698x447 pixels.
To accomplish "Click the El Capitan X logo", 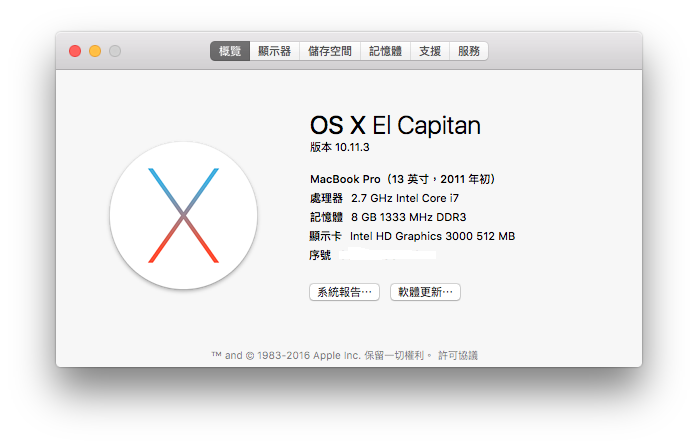I will pos(183,215).
